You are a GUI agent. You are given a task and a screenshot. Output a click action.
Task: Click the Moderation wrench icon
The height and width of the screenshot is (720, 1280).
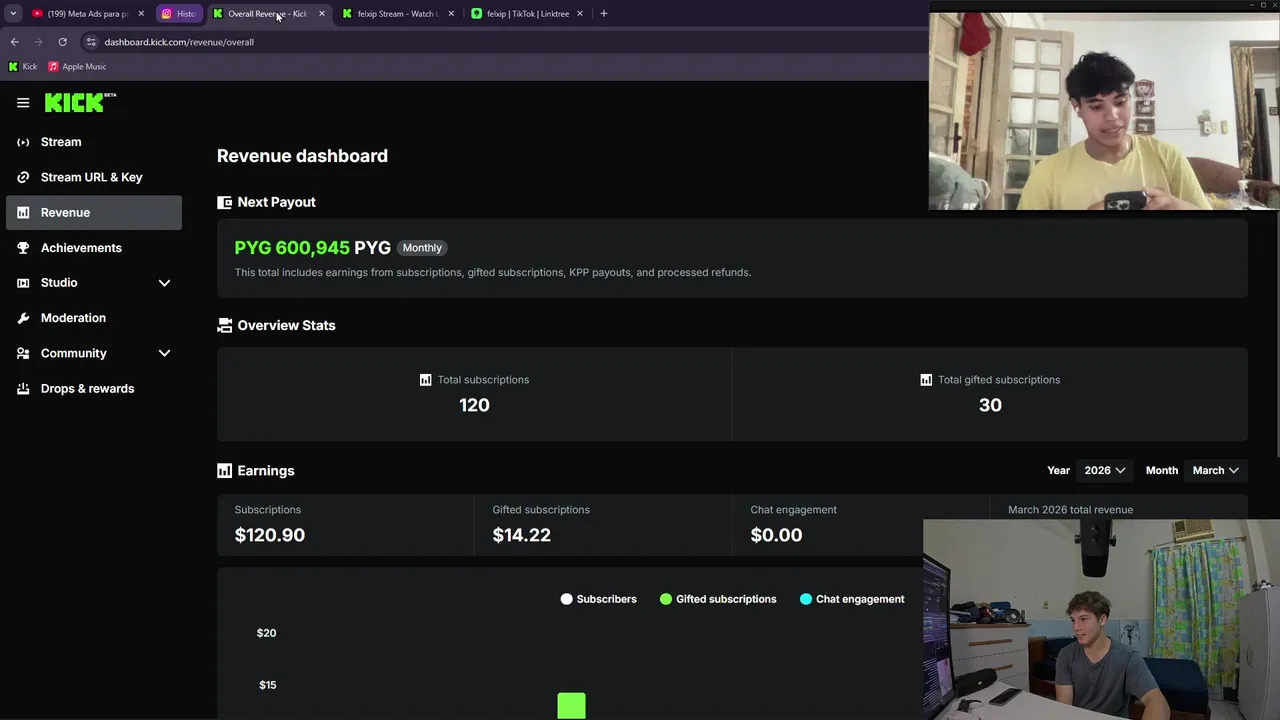pyautogui.click(x=23, y=318)
